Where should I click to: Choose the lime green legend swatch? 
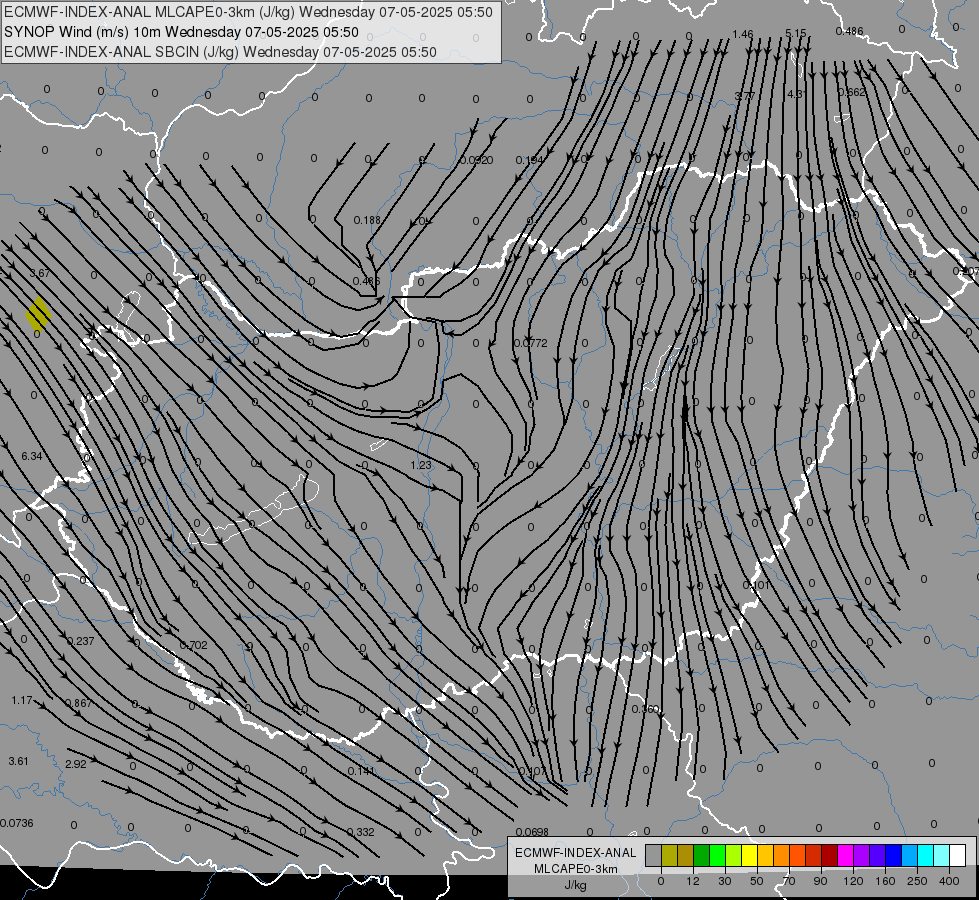(733, 855)
